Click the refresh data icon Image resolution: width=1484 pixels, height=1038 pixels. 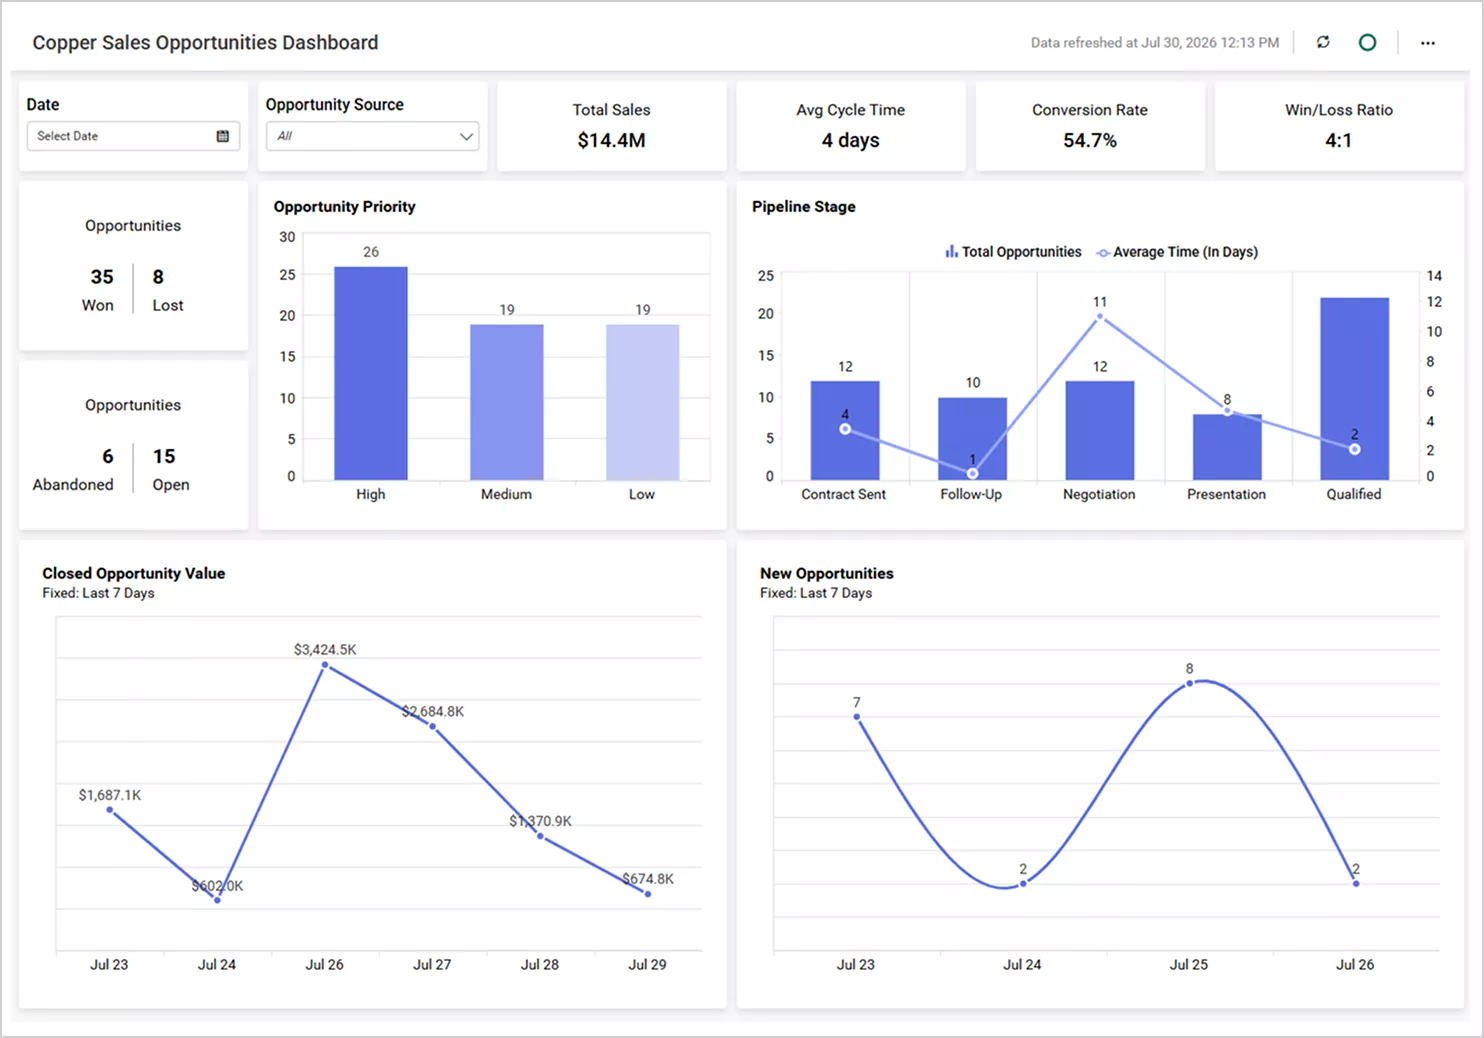coord(1323,42)
